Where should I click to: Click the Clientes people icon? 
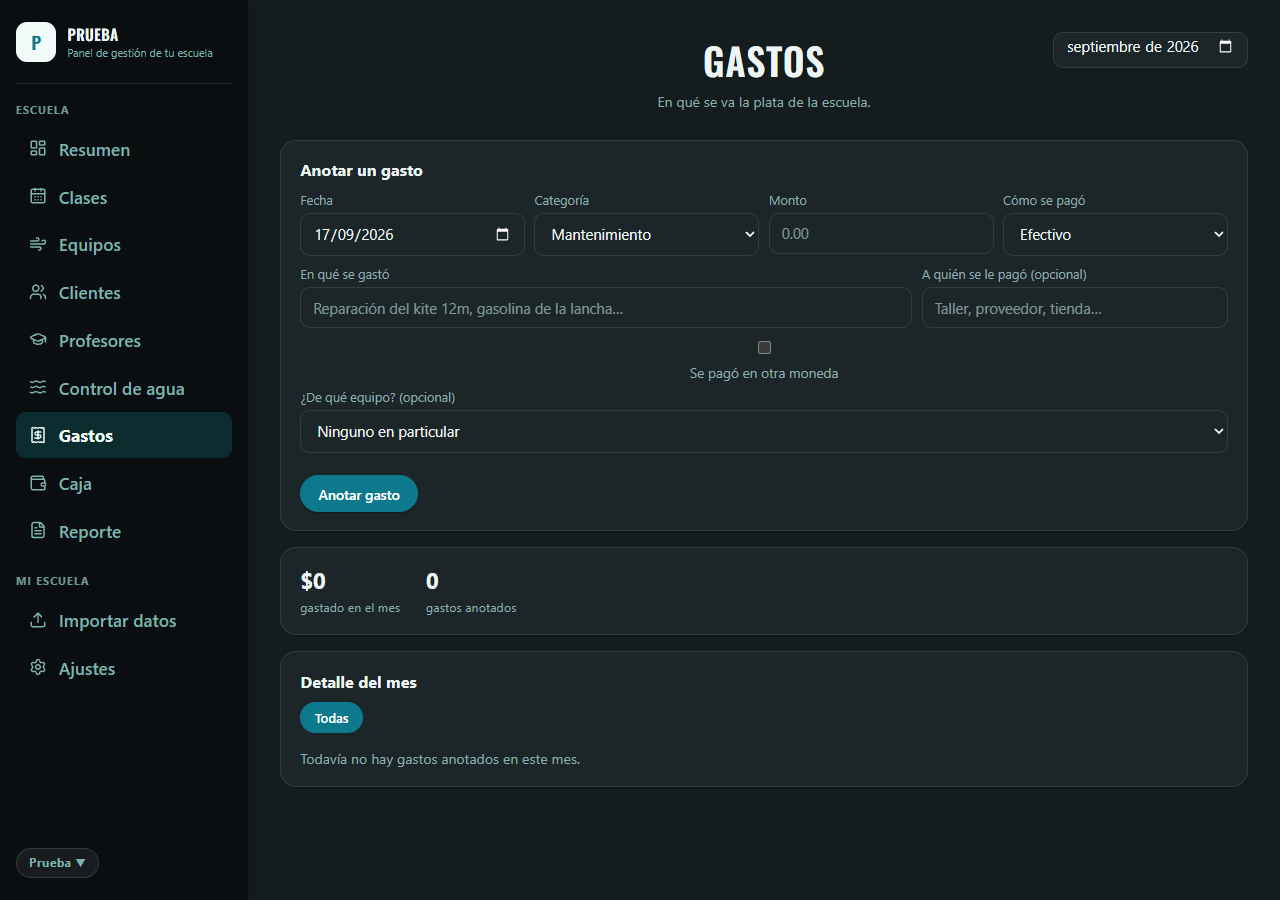click(38, 293)
